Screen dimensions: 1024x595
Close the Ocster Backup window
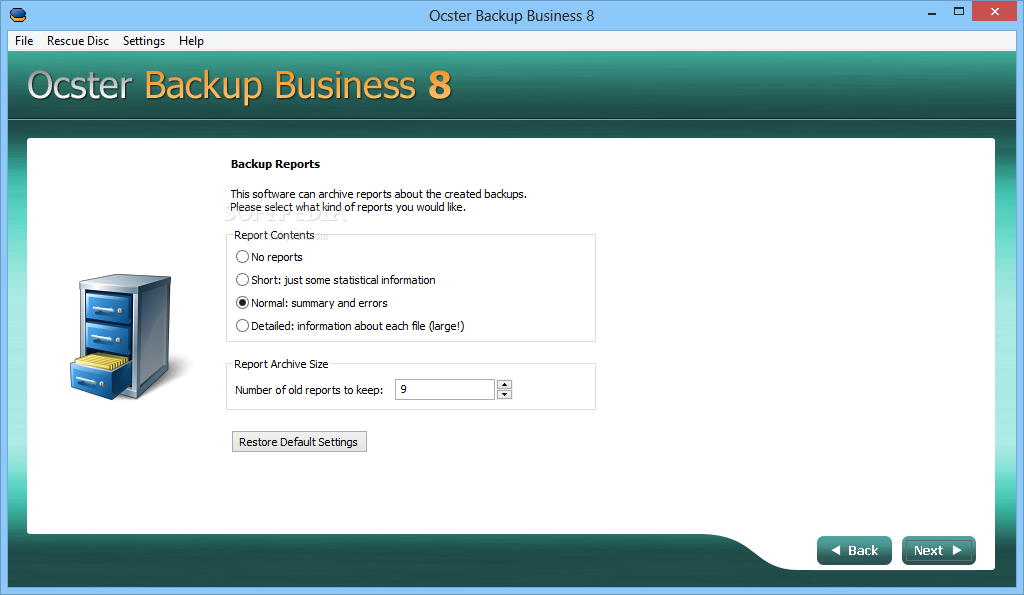[995, 12]
